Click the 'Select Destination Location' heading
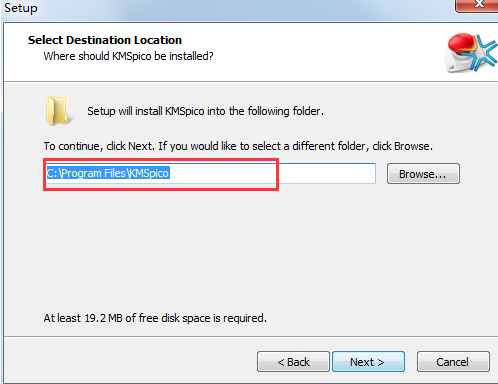Image resolution: width=498 pixels, height=384 pixels. click(105, 40)
